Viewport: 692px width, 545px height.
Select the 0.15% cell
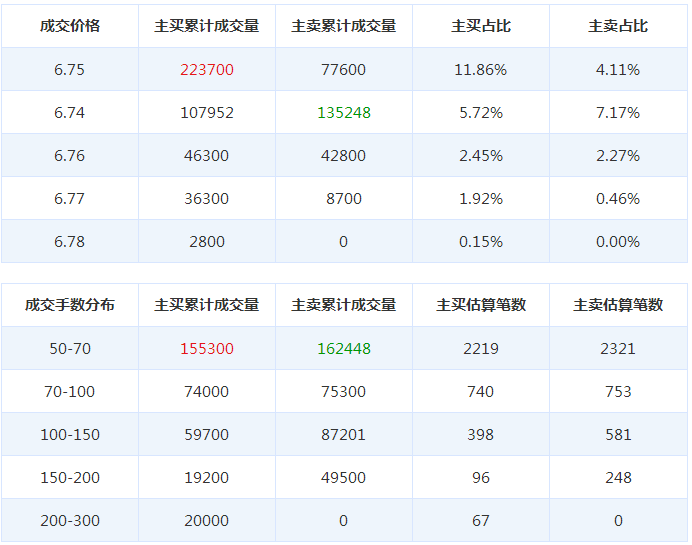click(x=481, y=242)
